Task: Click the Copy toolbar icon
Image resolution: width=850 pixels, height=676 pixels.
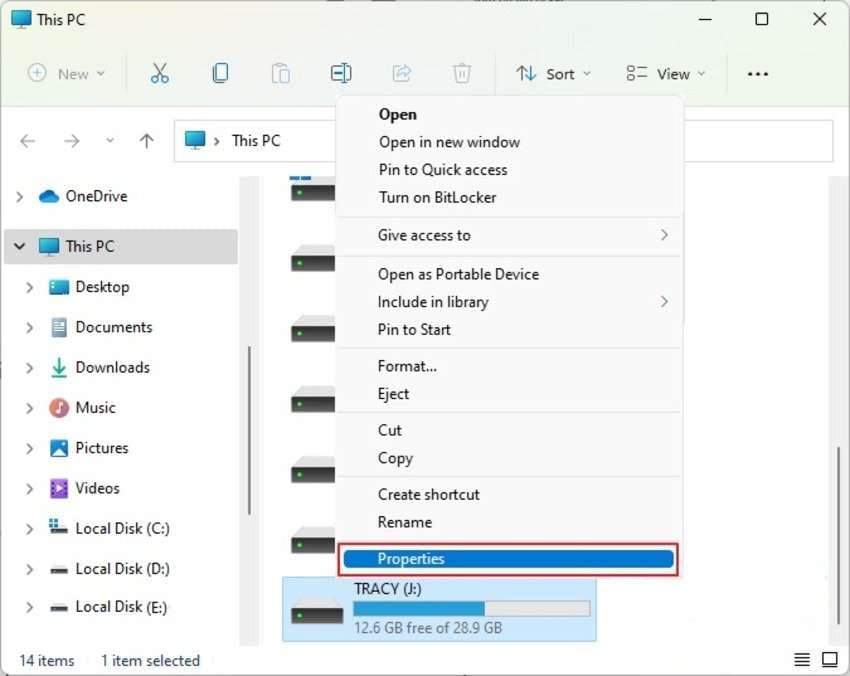Action: point(220,73)
